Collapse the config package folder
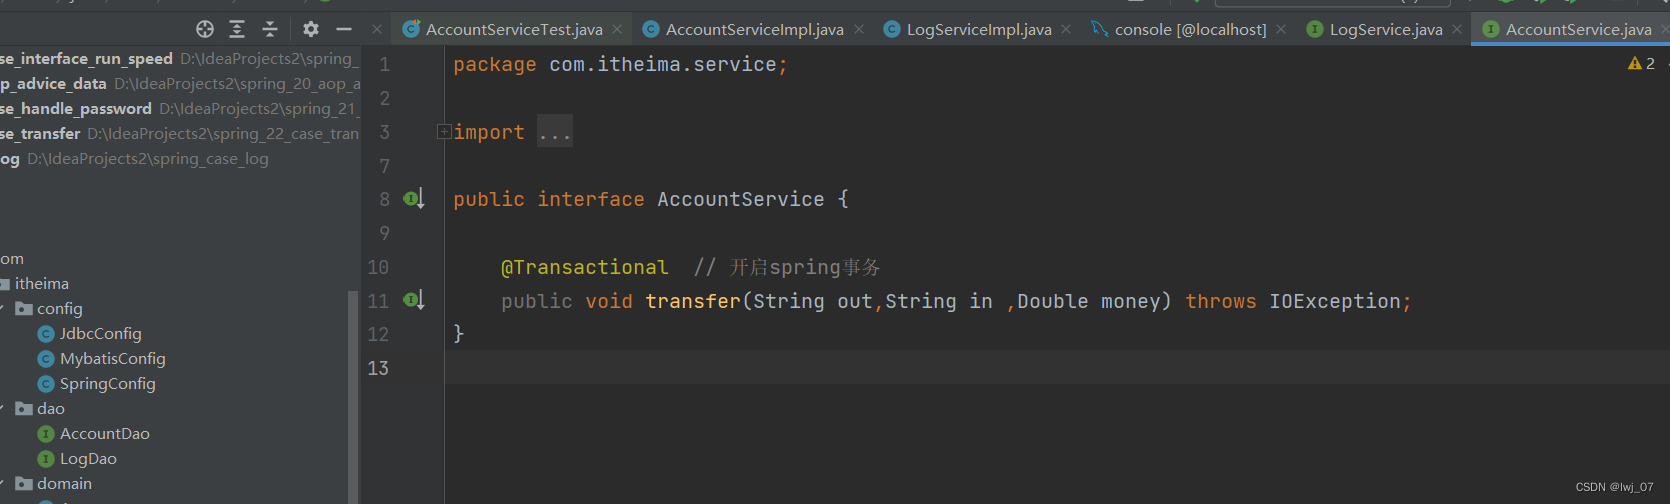Image resolution: width=1670 pixels, height=504 pixels. tap(3, 308)
